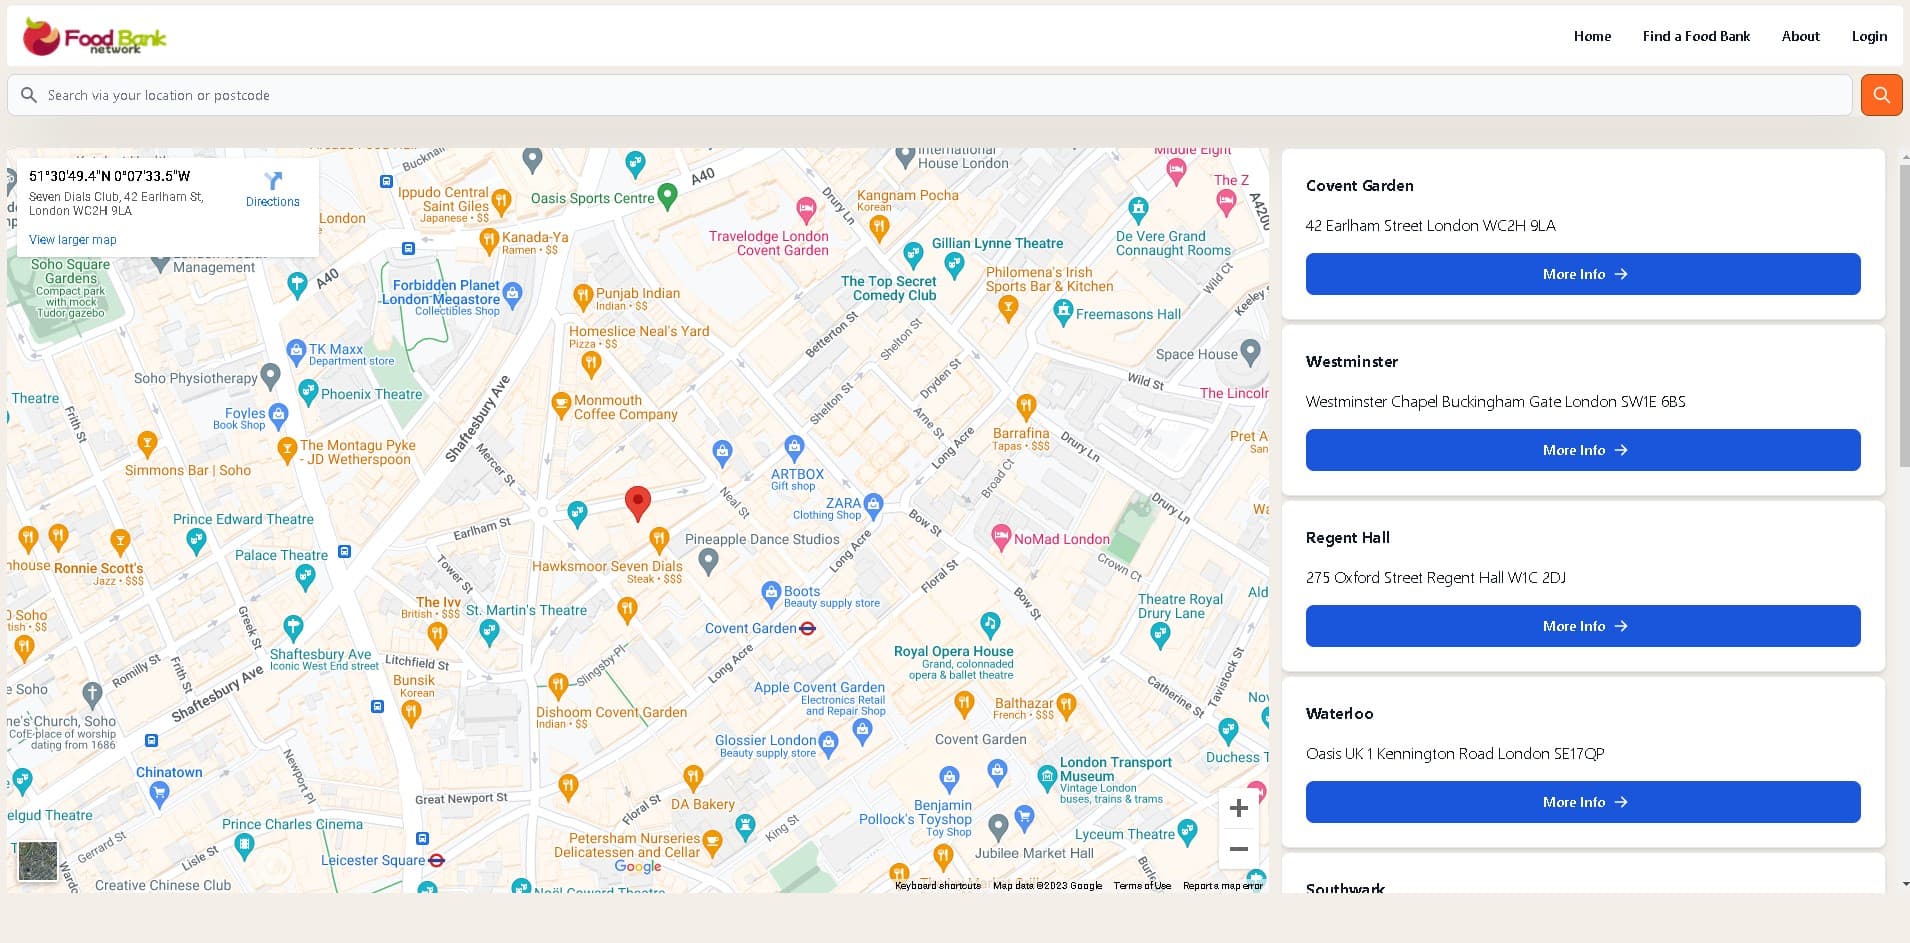Screen dimensions: 1910x943
Task: Open the Login page
Action: 1869,36
